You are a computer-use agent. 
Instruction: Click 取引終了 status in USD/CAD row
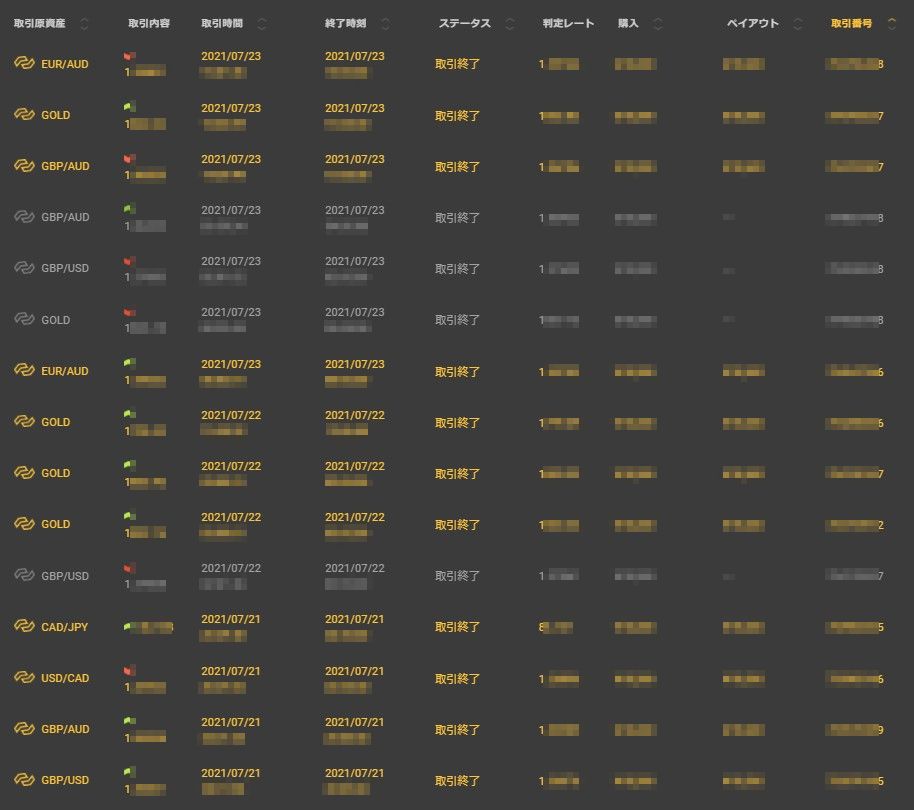457,678
